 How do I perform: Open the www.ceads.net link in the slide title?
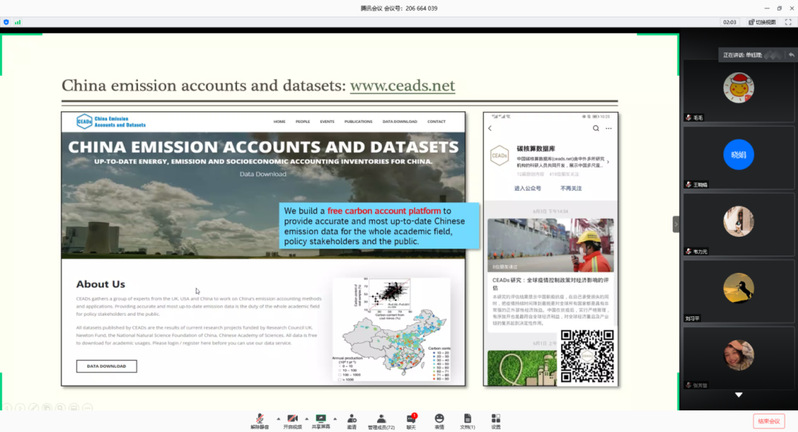[403, 85]
